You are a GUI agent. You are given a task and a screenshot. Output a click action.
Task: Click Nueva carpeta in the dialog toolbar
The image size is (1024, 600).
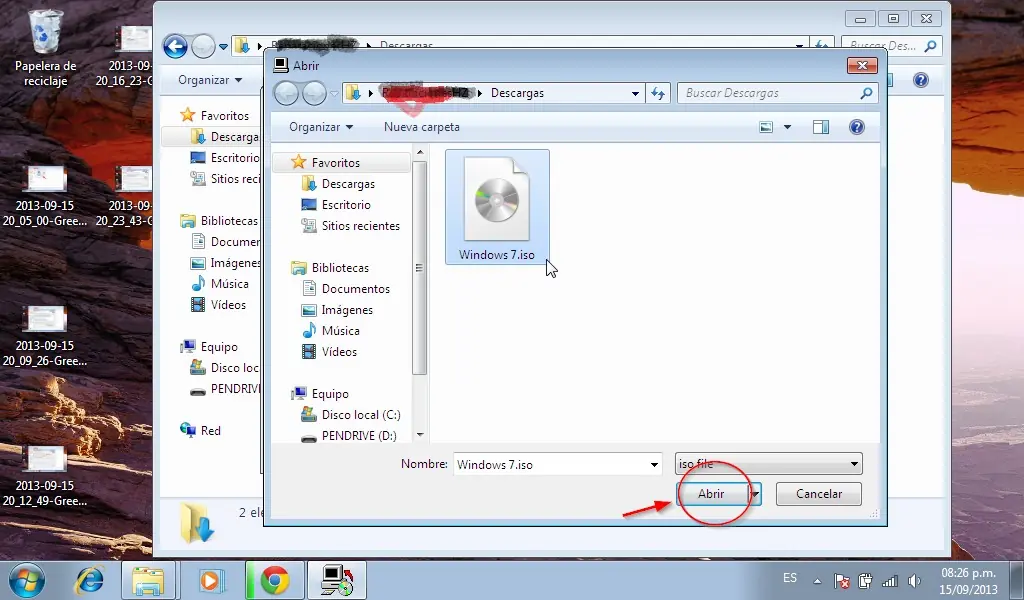[x=421, y=127]
